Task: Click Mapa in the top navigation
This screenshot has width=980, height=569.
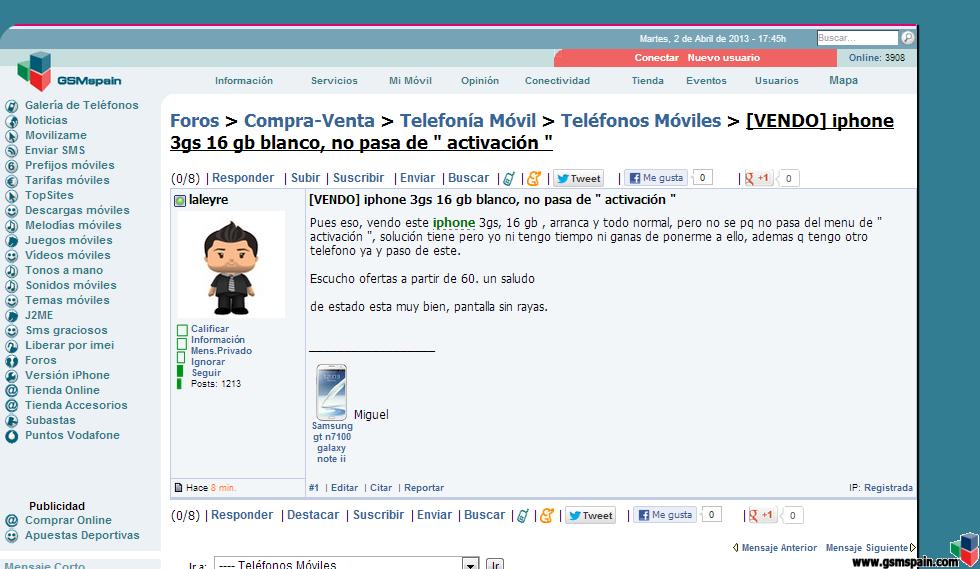Action: [843, 81]
